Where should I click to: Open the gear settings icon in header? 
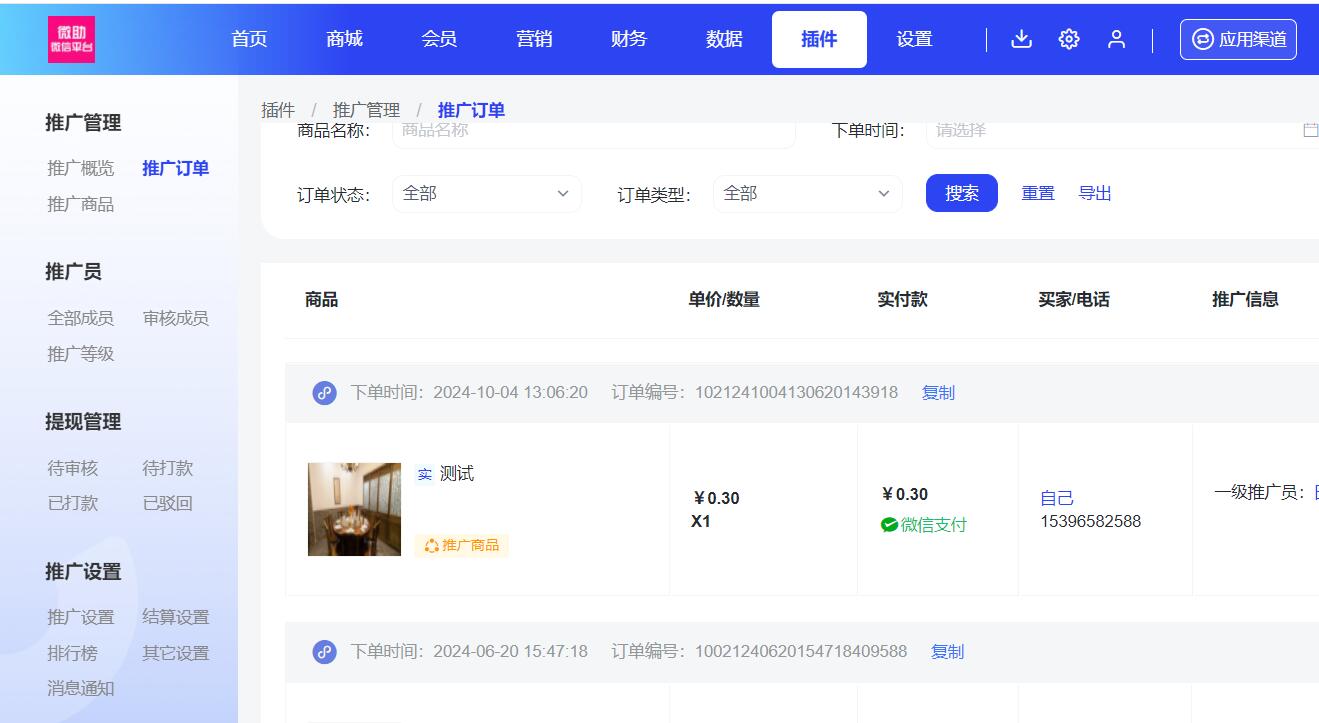(1069, 39)
